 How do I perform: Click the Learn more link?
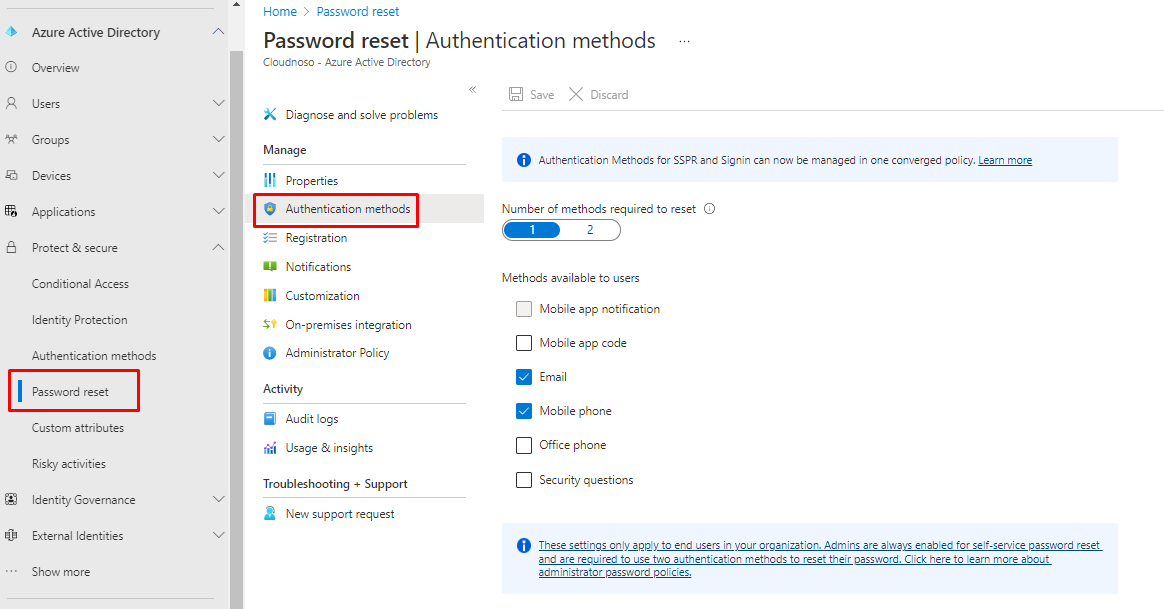1005,160
